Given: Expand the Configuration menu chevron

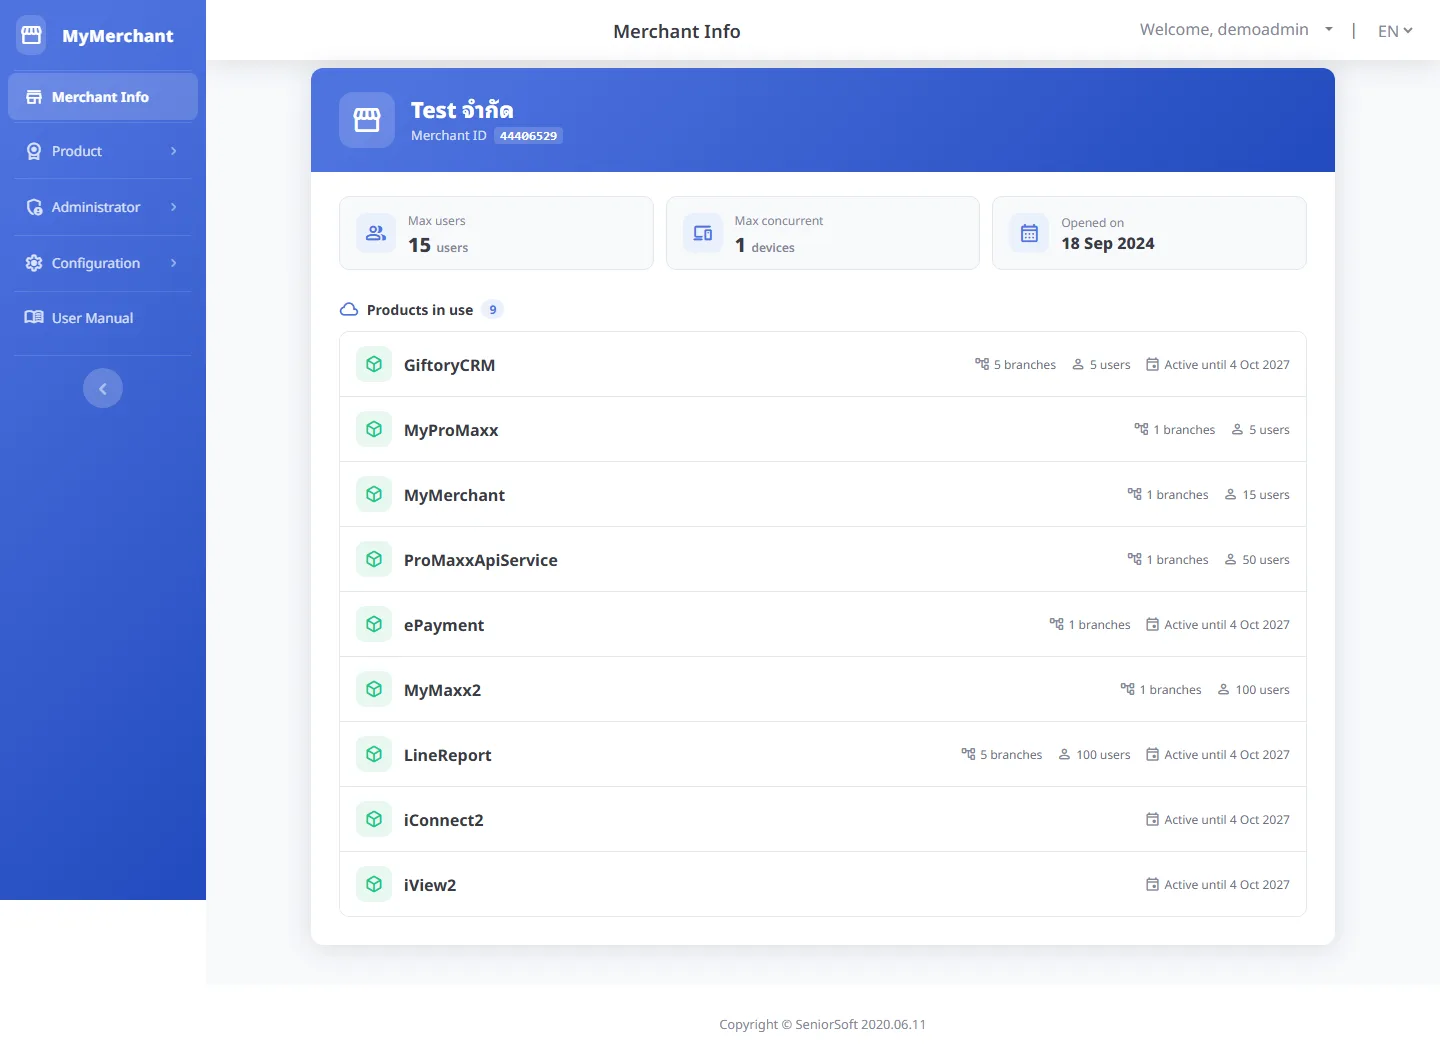Looking at the screenshot, I should (174, 263).
